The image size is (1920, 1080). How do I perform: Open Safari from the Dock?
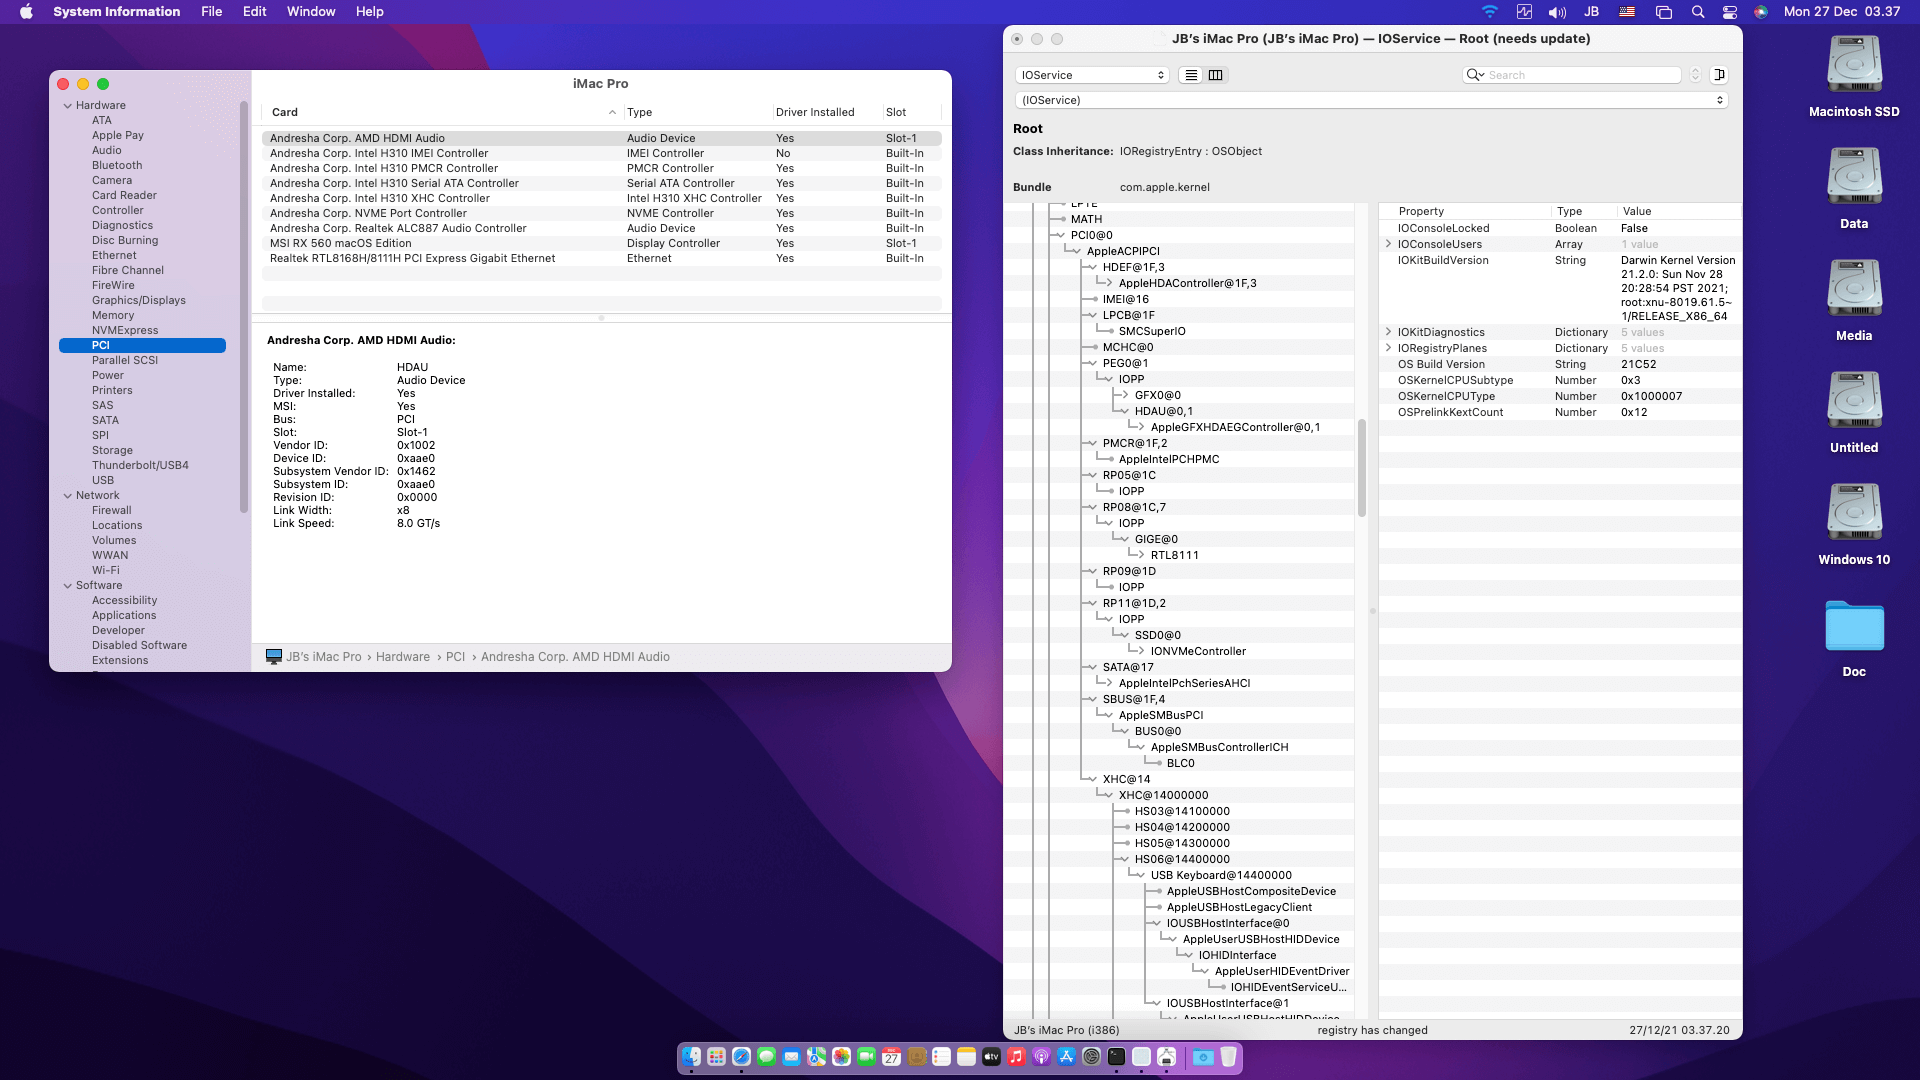[741, 1057]
